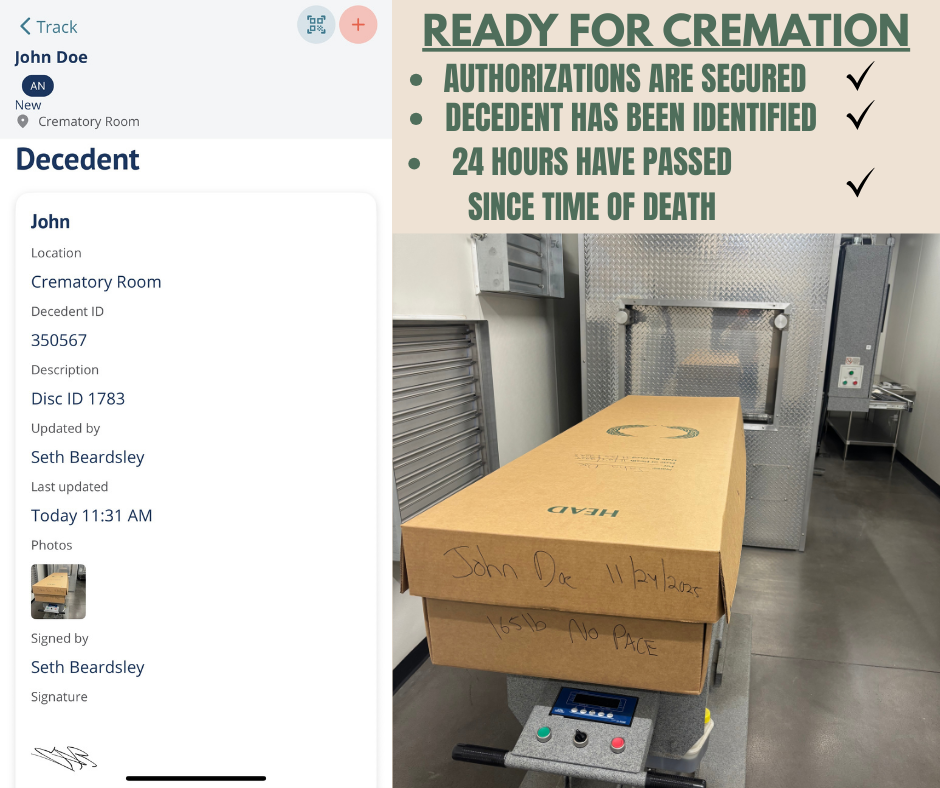Image resolution: width=940 pixels, height=788 pixels.
Task: Click the Decedent section title
Action: [x=77, y=160]
